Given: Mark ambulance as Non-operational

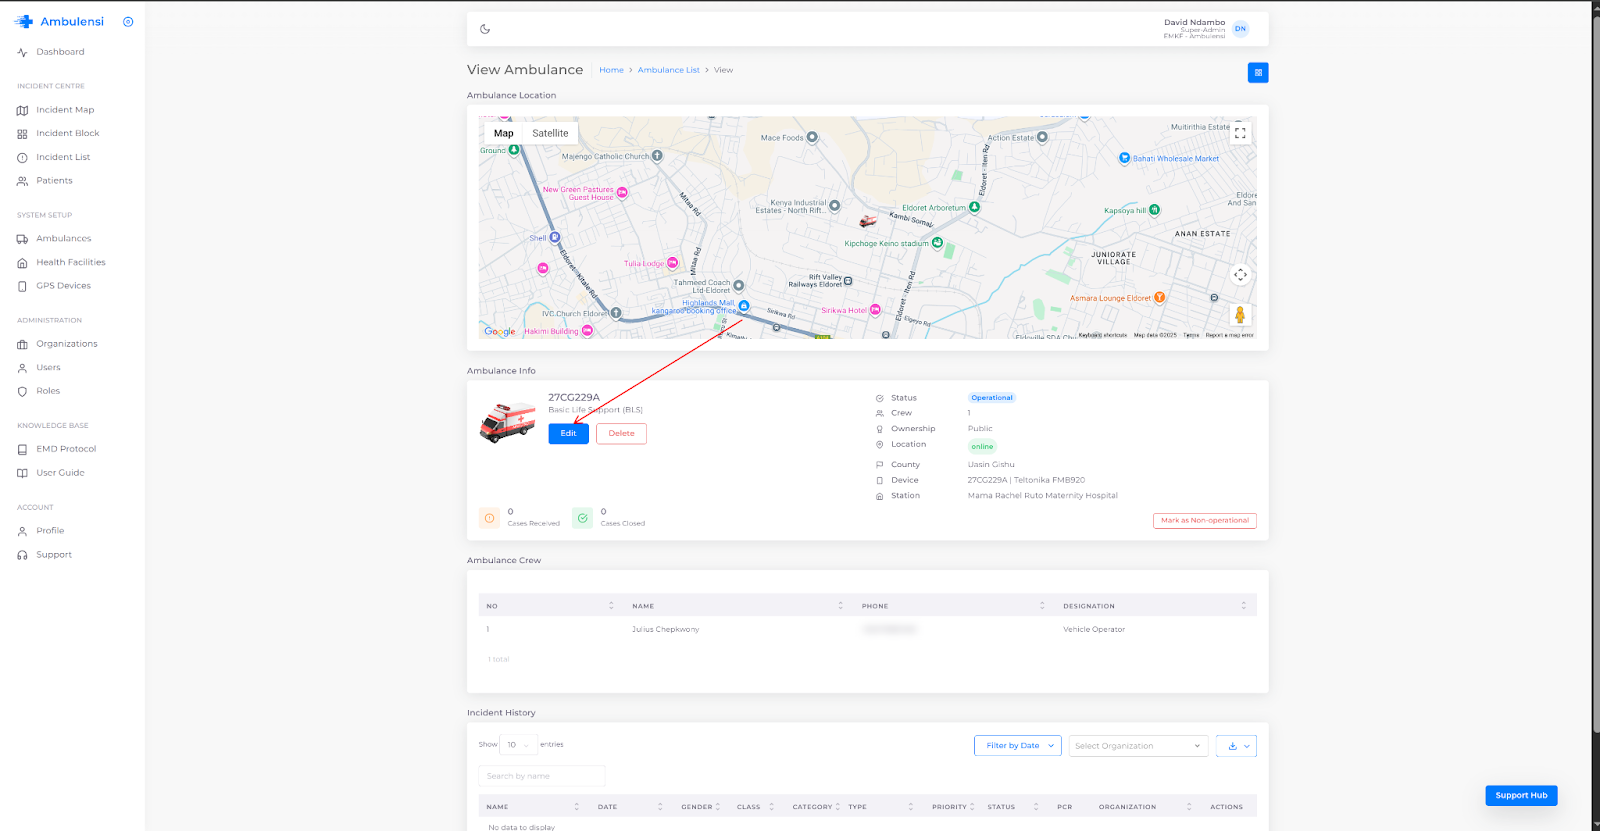Looking at the screenshot, I should tap(1204, 521).
